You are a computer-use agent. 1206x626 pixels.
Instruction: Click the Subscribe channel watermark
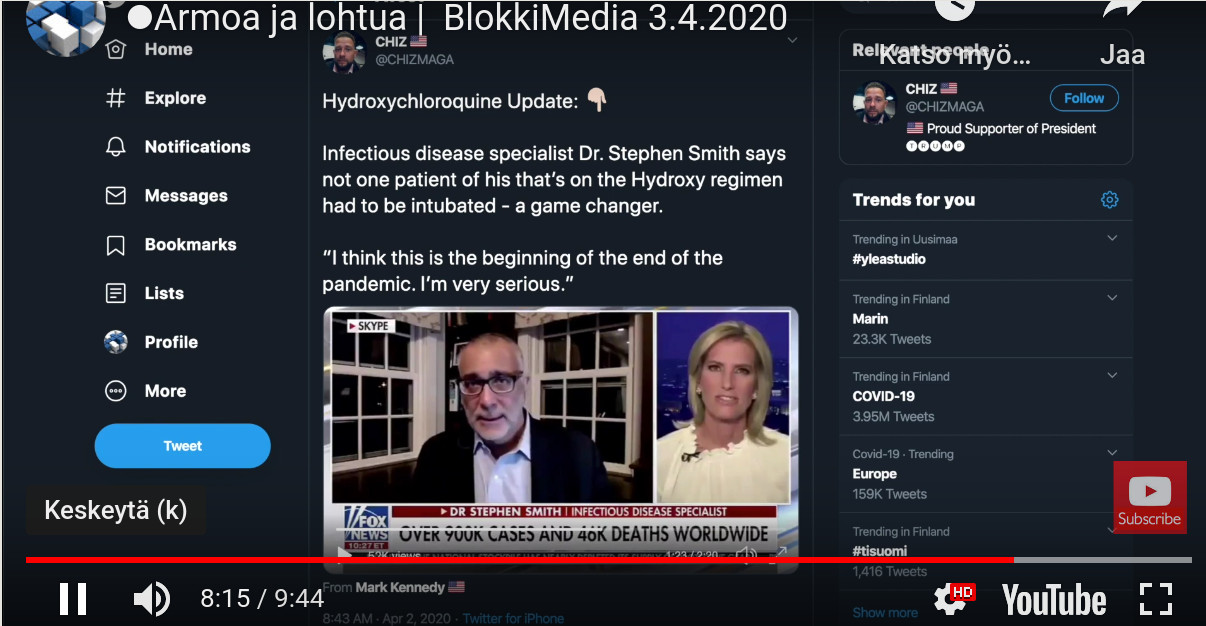click(x=1149, y=497)
